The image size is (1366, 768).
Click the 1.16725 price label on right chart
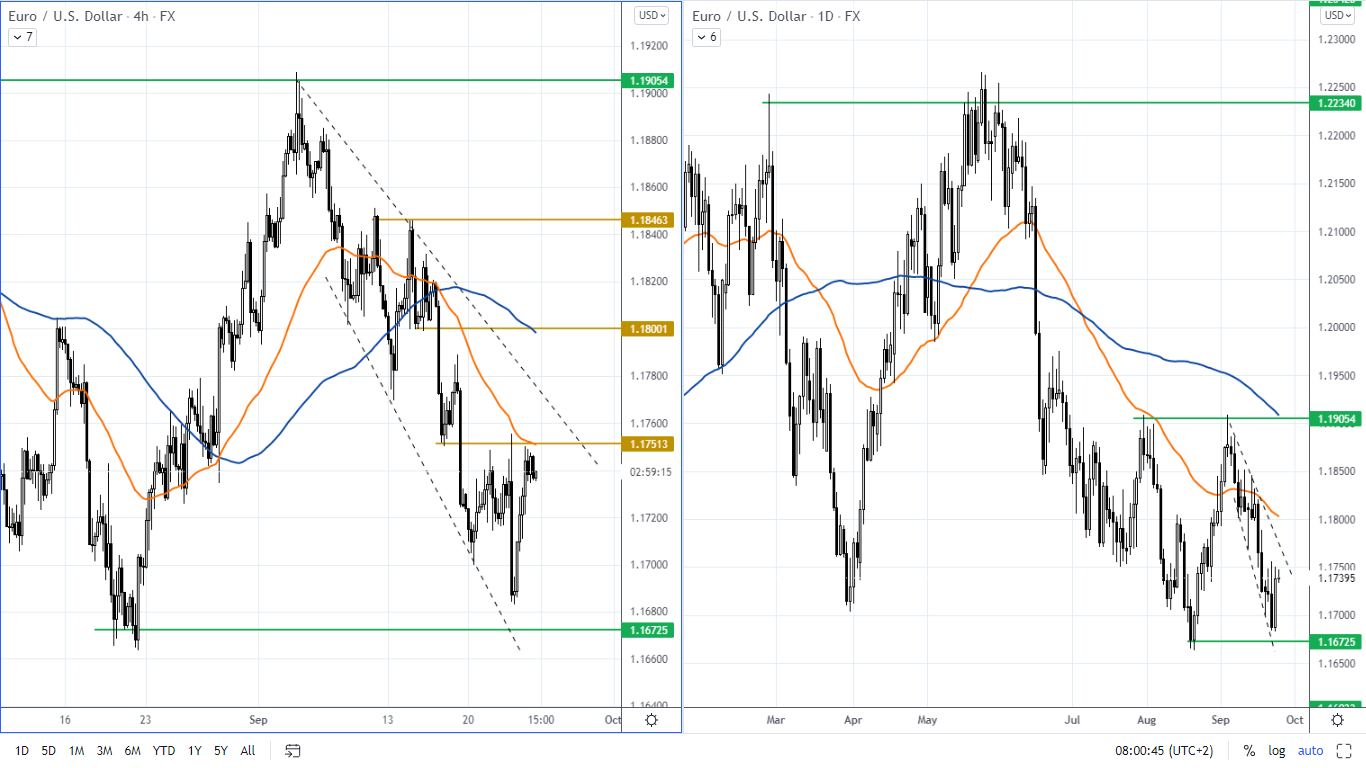click(x=1337, y=641)
